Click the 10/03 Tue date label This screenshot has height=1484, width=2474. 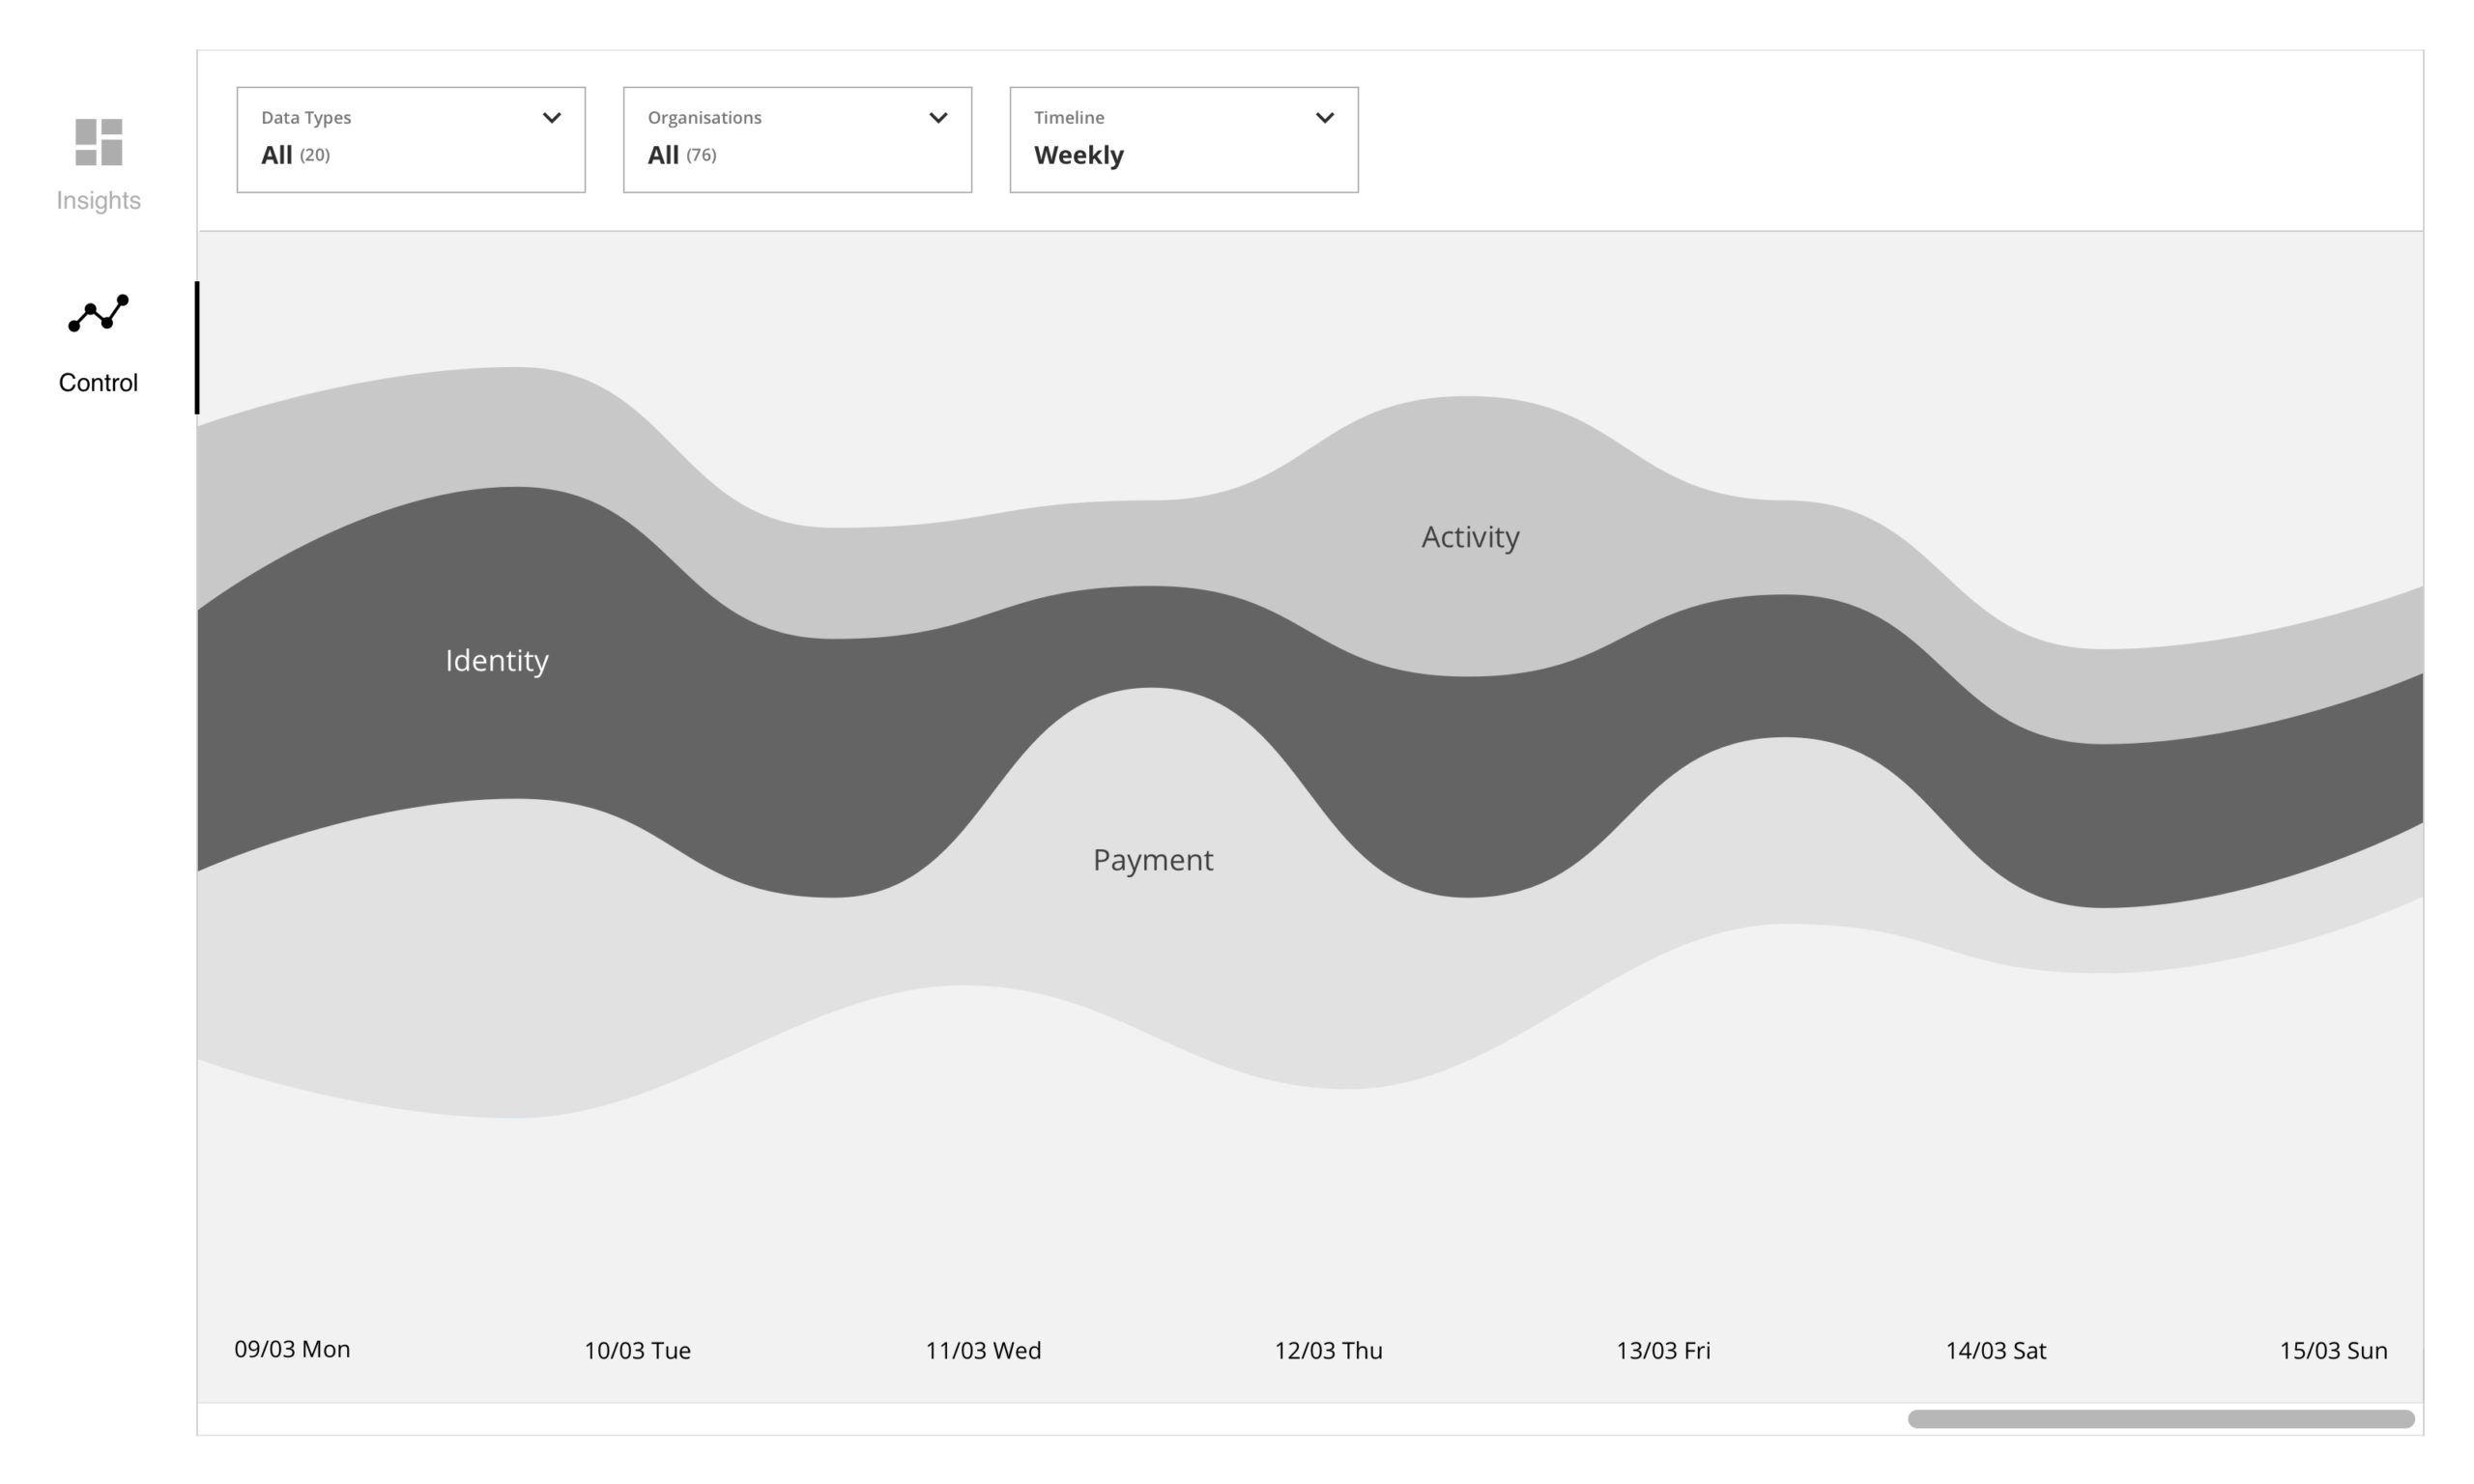(x=637, y=1351)
